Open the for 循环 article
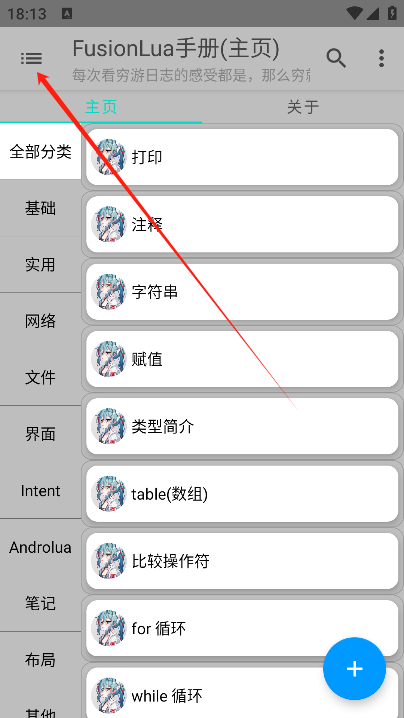The width and height of the screenshot is (404, 718). click(x=242, y=628)
